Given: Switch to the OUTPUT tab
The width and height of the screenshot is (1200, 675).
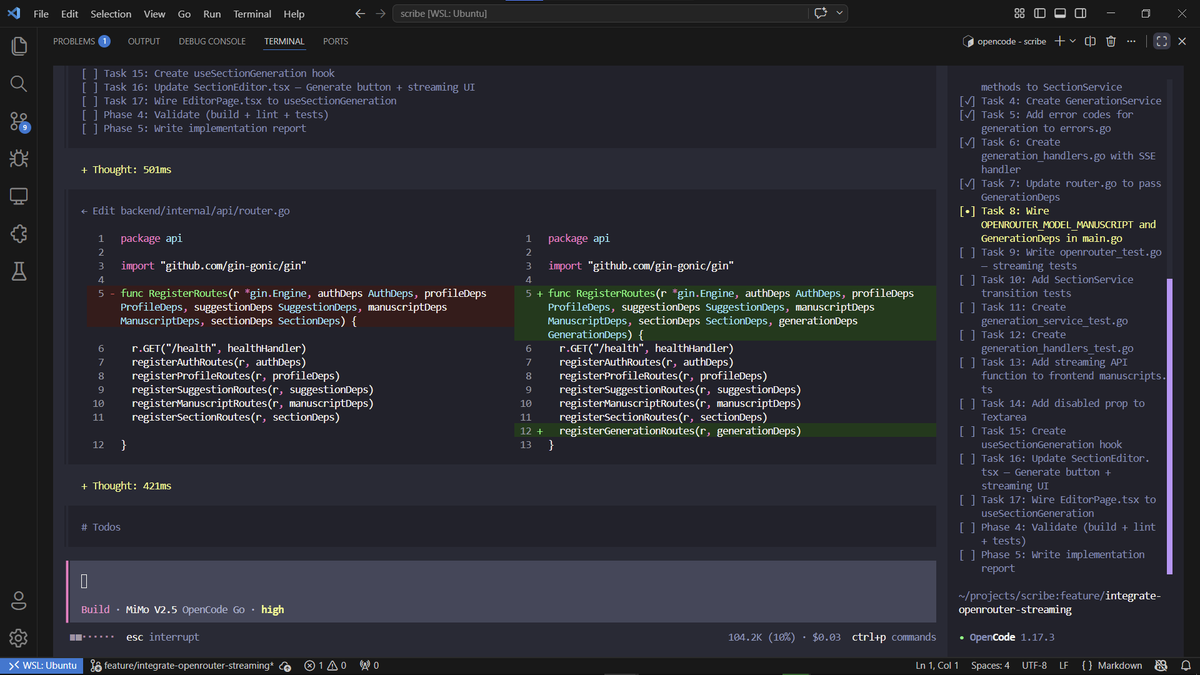Looking at the screenshot, I should 144,41.
